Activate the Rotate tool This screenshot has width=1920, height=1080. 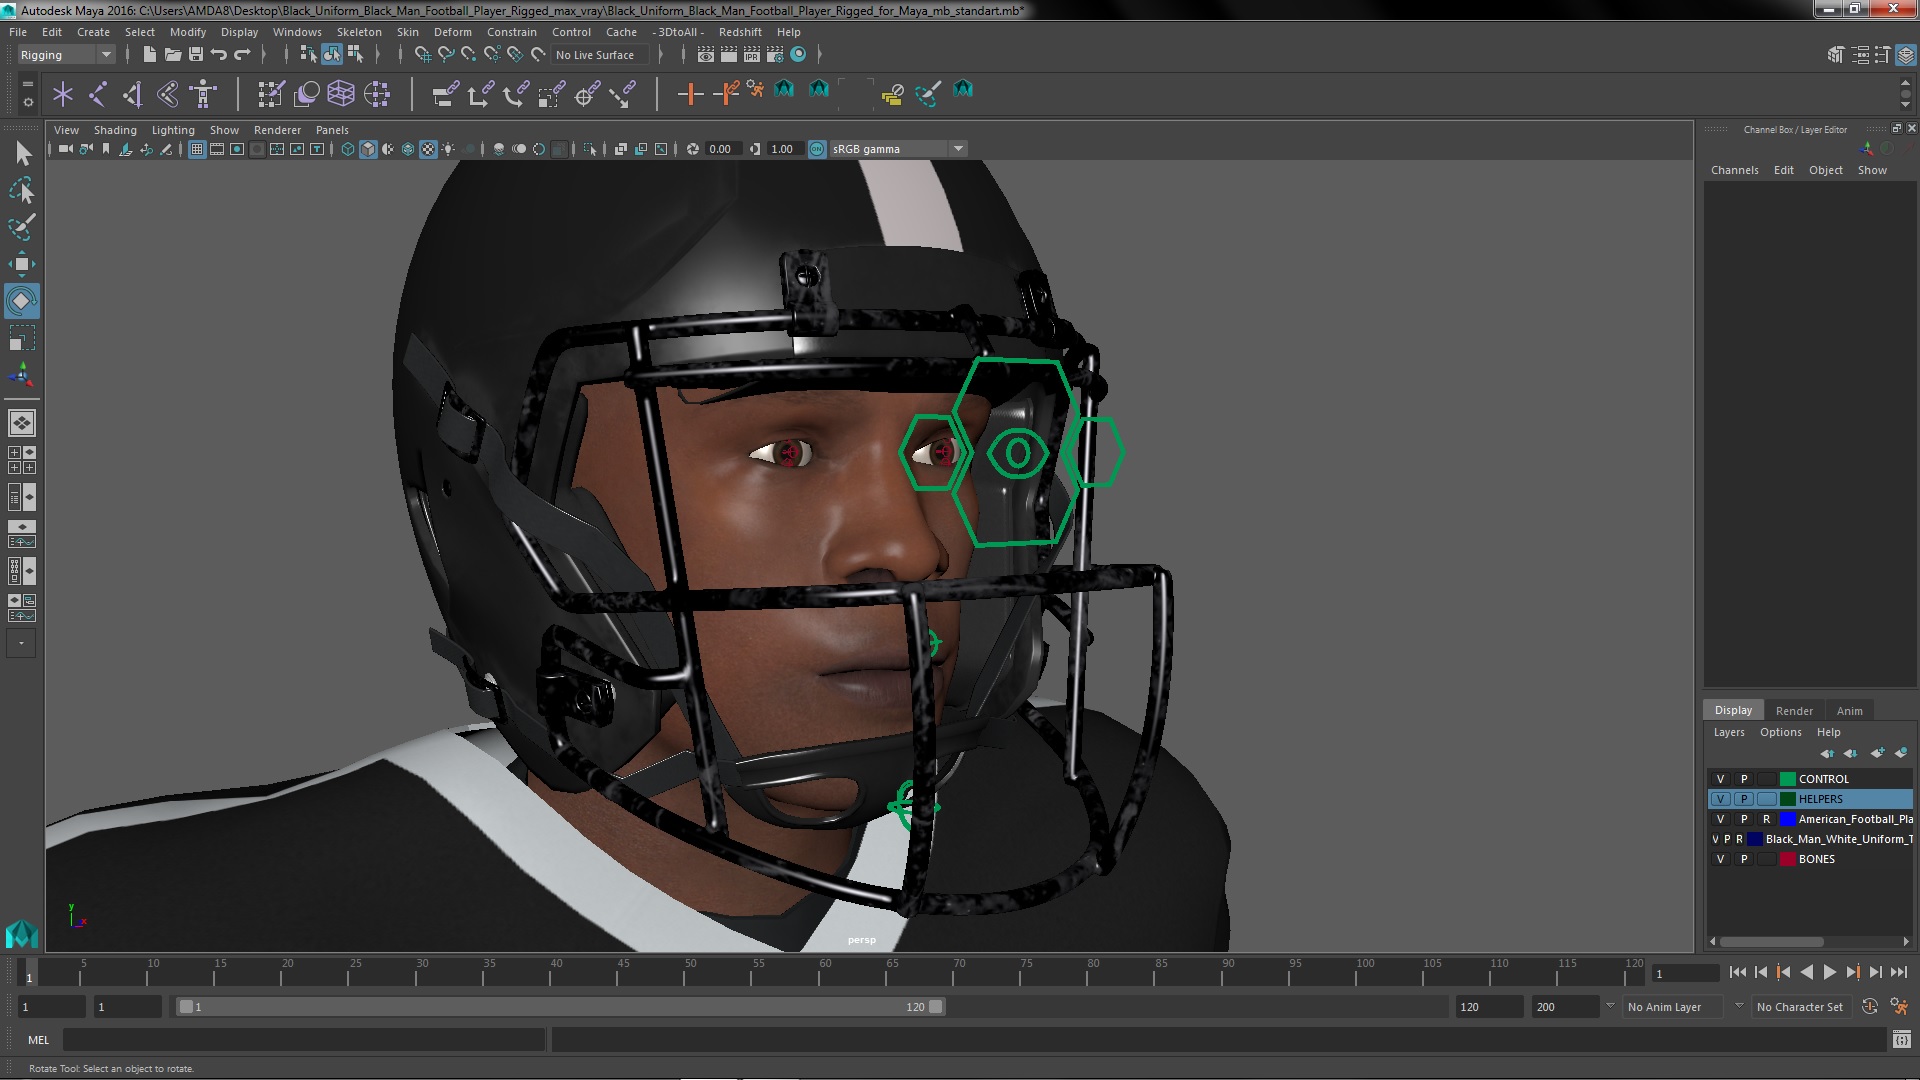coord(22,301)
